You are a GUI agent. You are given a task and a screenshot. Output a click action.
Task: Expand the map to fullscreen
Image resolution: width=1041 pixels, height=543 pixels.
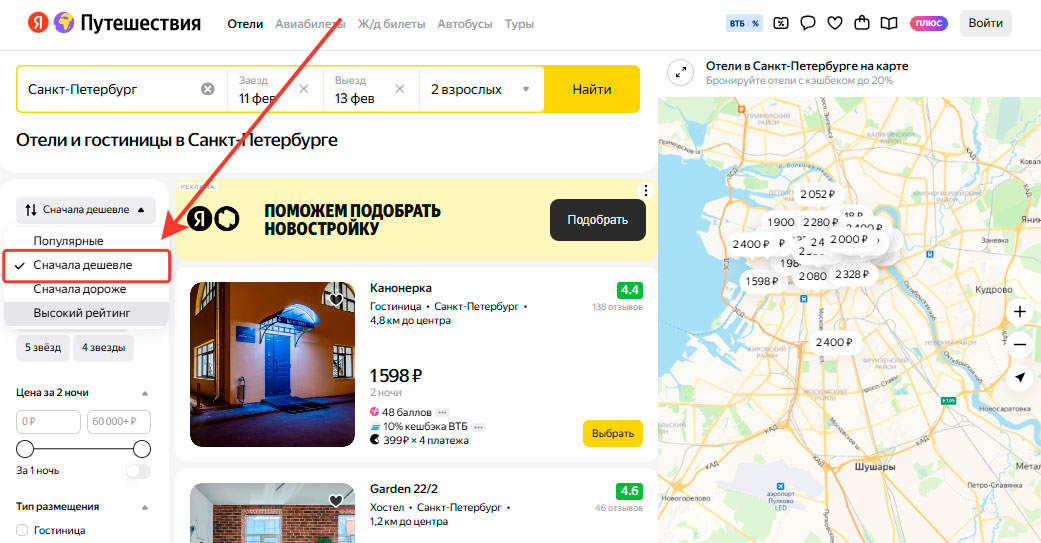681,73
